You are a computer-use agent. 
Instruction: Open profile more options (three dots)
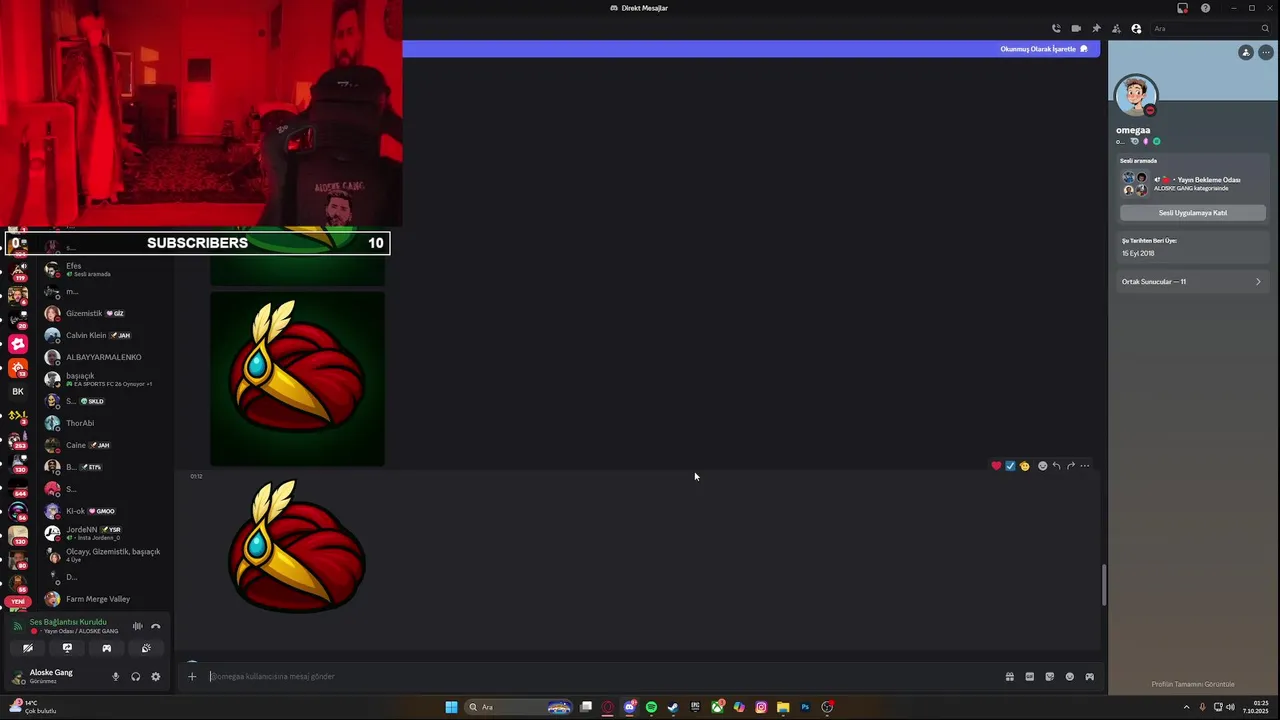coord(1265,52)
